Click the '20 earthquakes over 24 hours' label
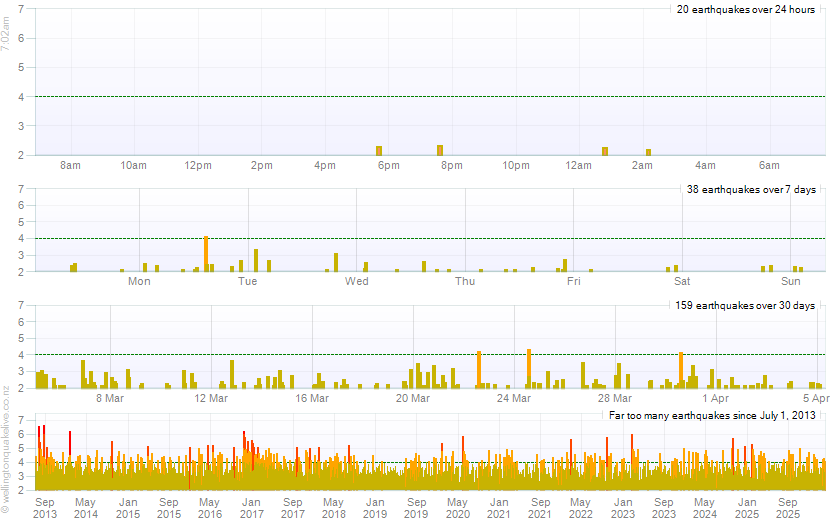This screenshot has height=530, width=835. pos(746,9)
